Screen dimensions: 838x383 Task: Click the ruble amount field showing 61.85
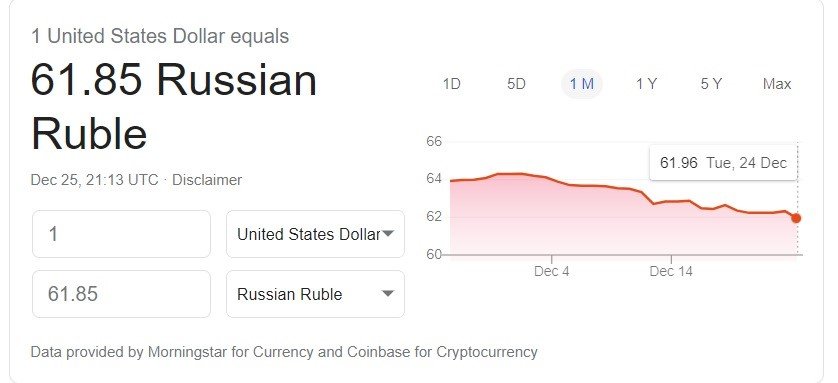(121, 294)
